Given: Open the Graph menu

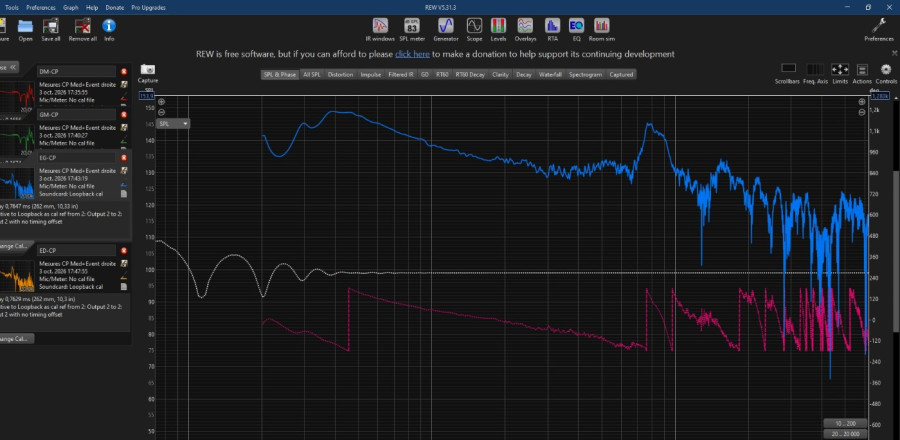Looking at the screenshot, I should (71, 7).
